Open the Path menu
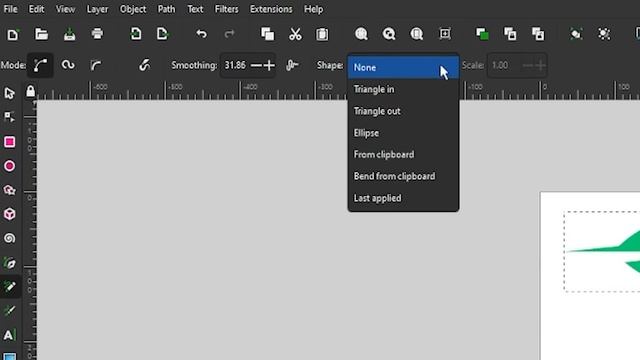The image size is (640, 360). [x=166, y=9]
